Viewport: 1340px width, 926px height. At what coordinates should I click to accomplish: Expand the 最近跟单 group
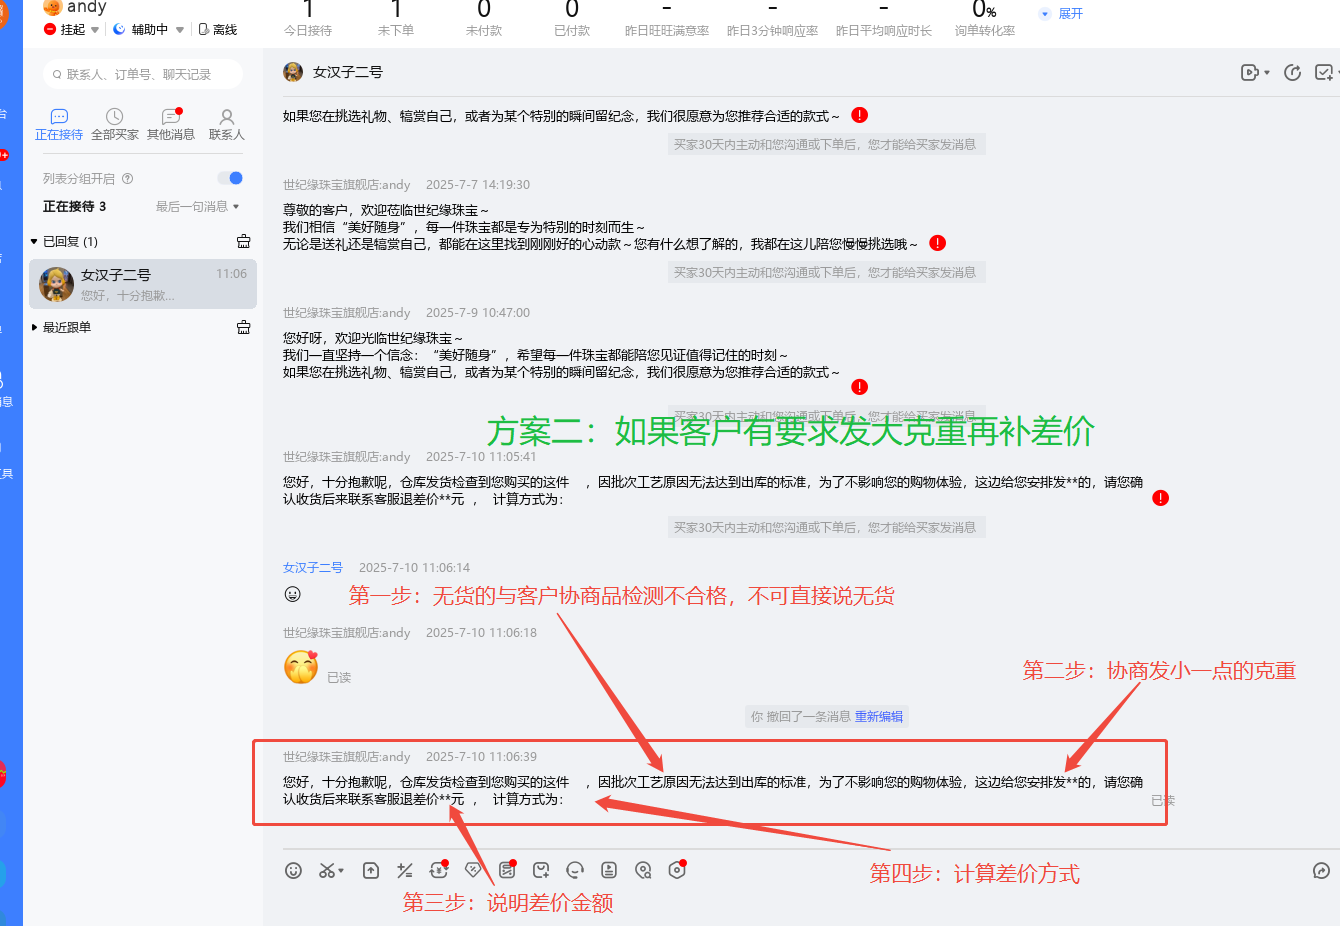[34, 327]
